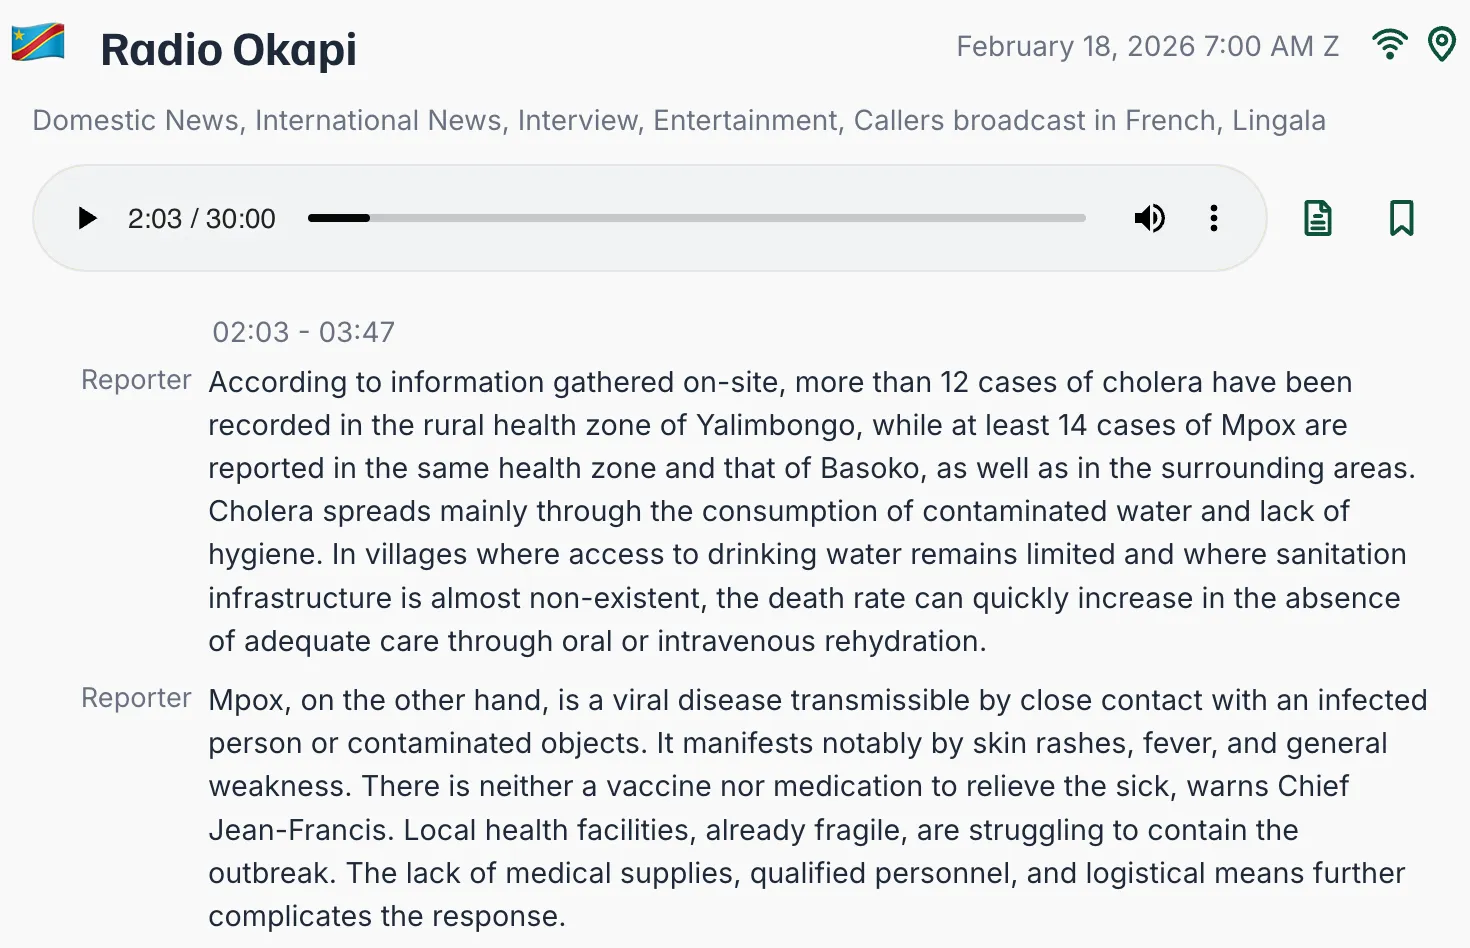Click the cholera cases transcript paragraph
This screenshot has width=1470, height=948.
tap(808, 511)
